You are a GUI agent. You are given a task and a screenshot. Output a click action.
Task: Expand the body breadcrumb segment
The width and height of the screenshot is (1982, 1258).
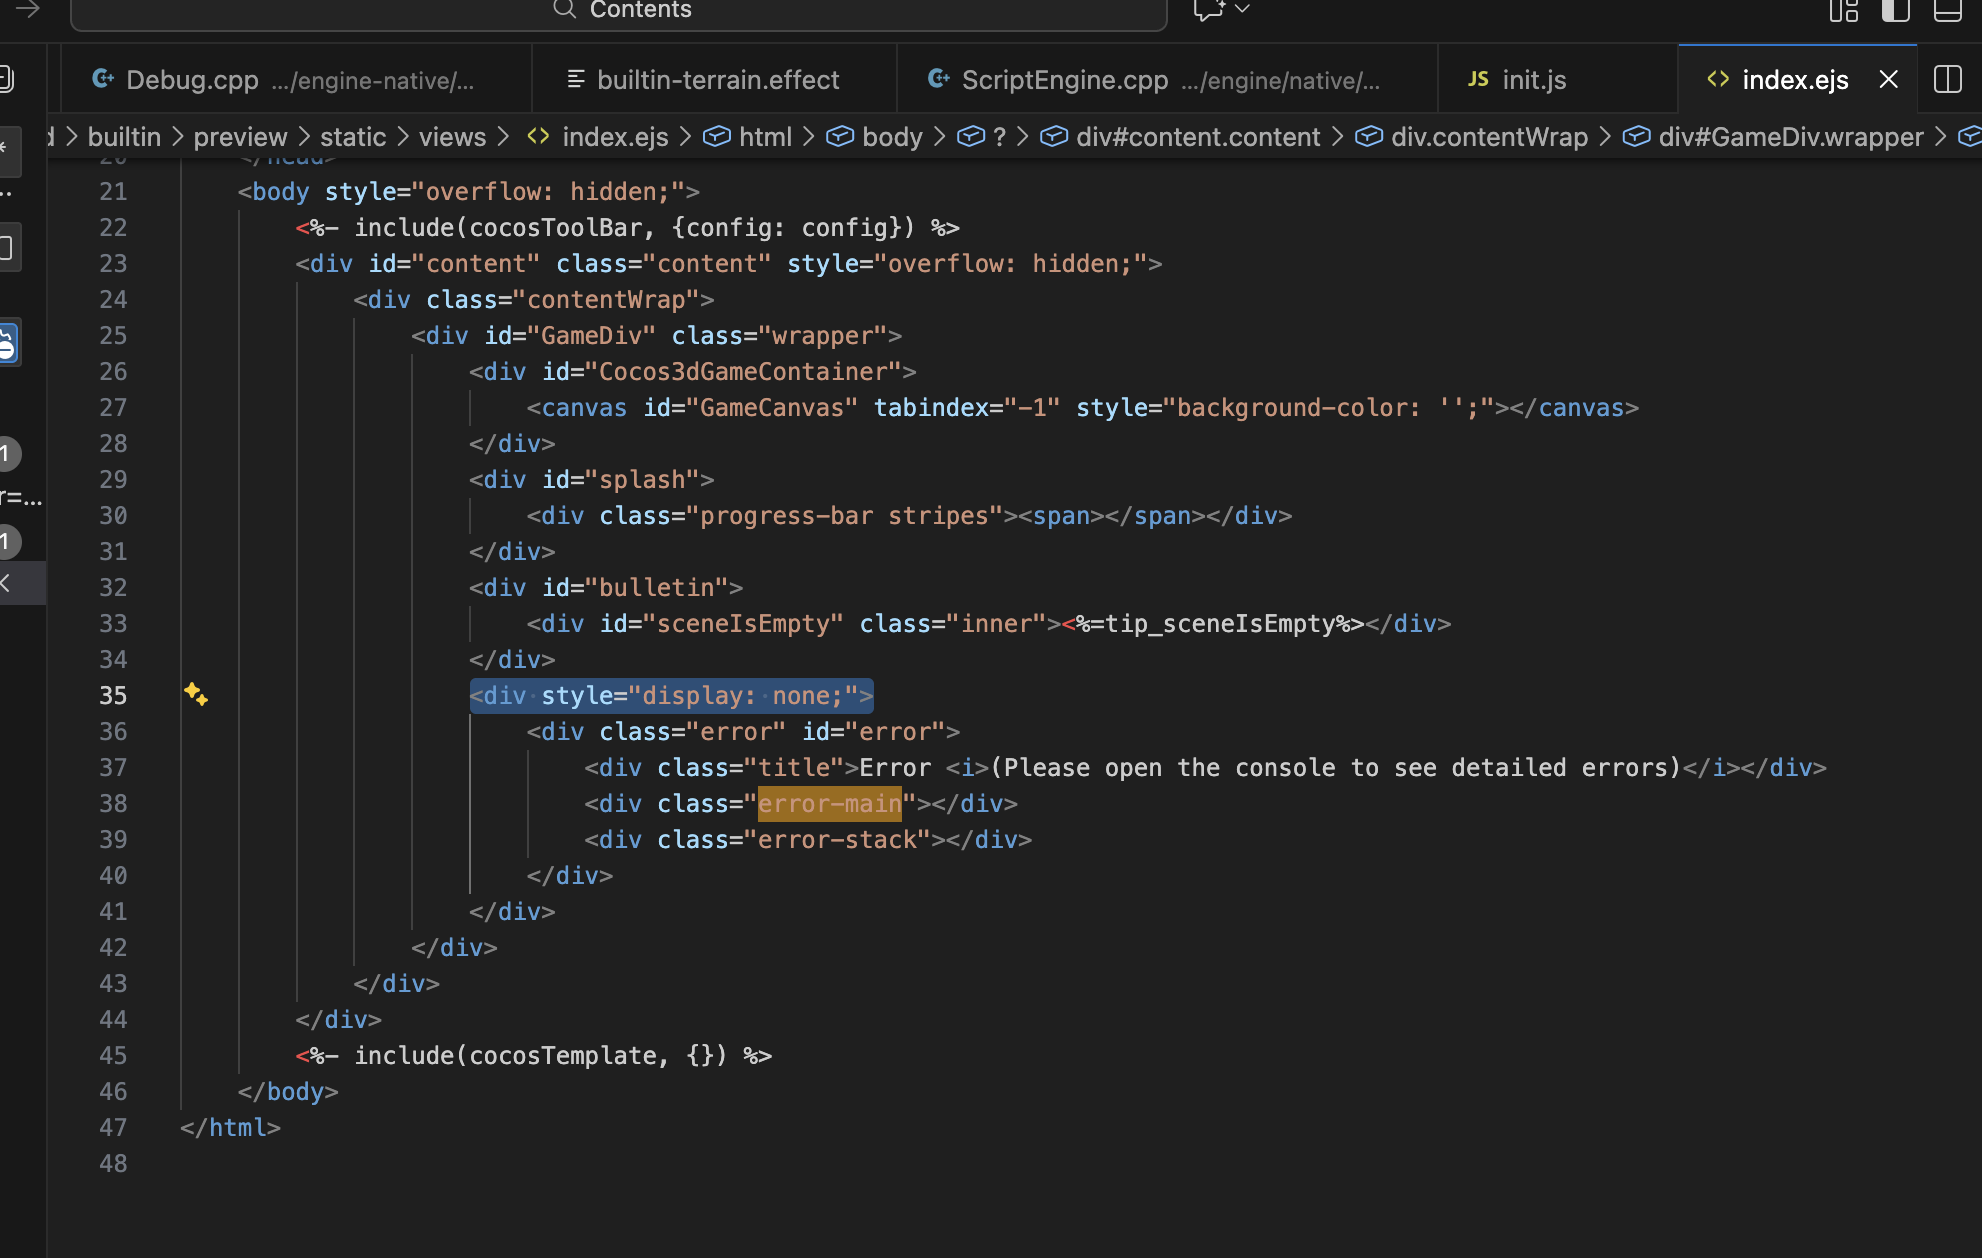(891, 137)
